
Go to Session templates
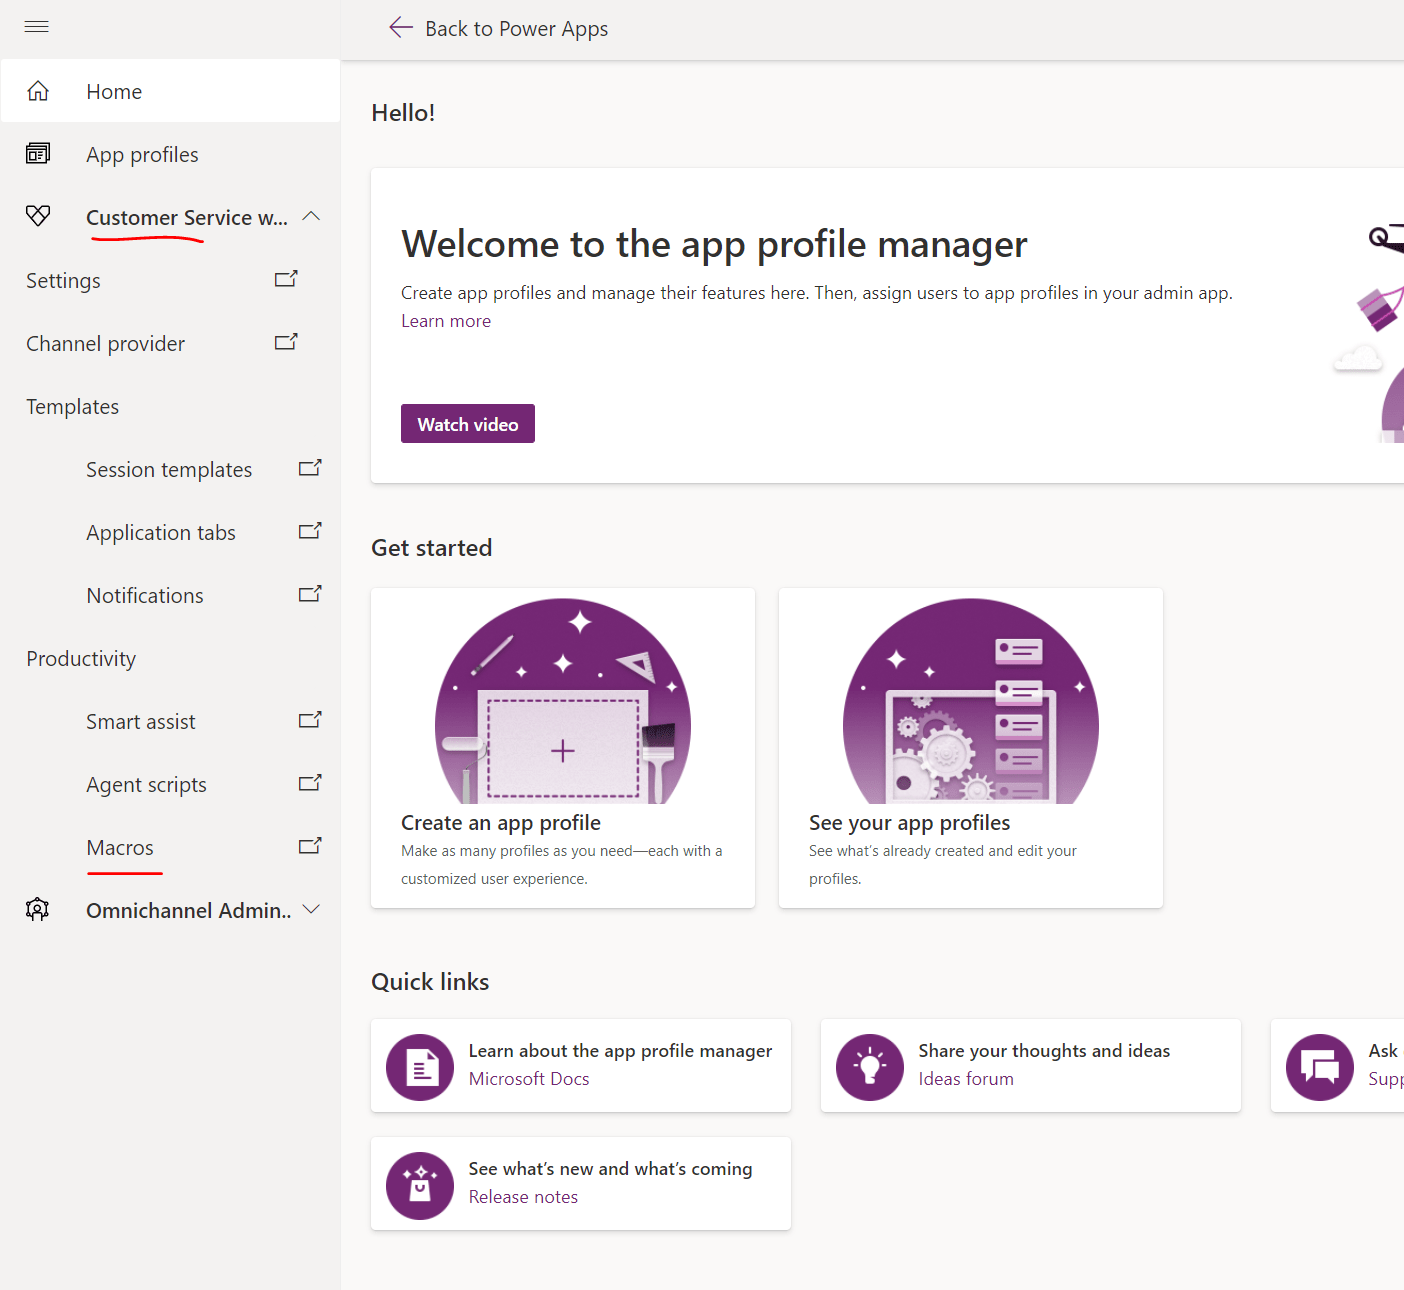(x=169, y=469)
